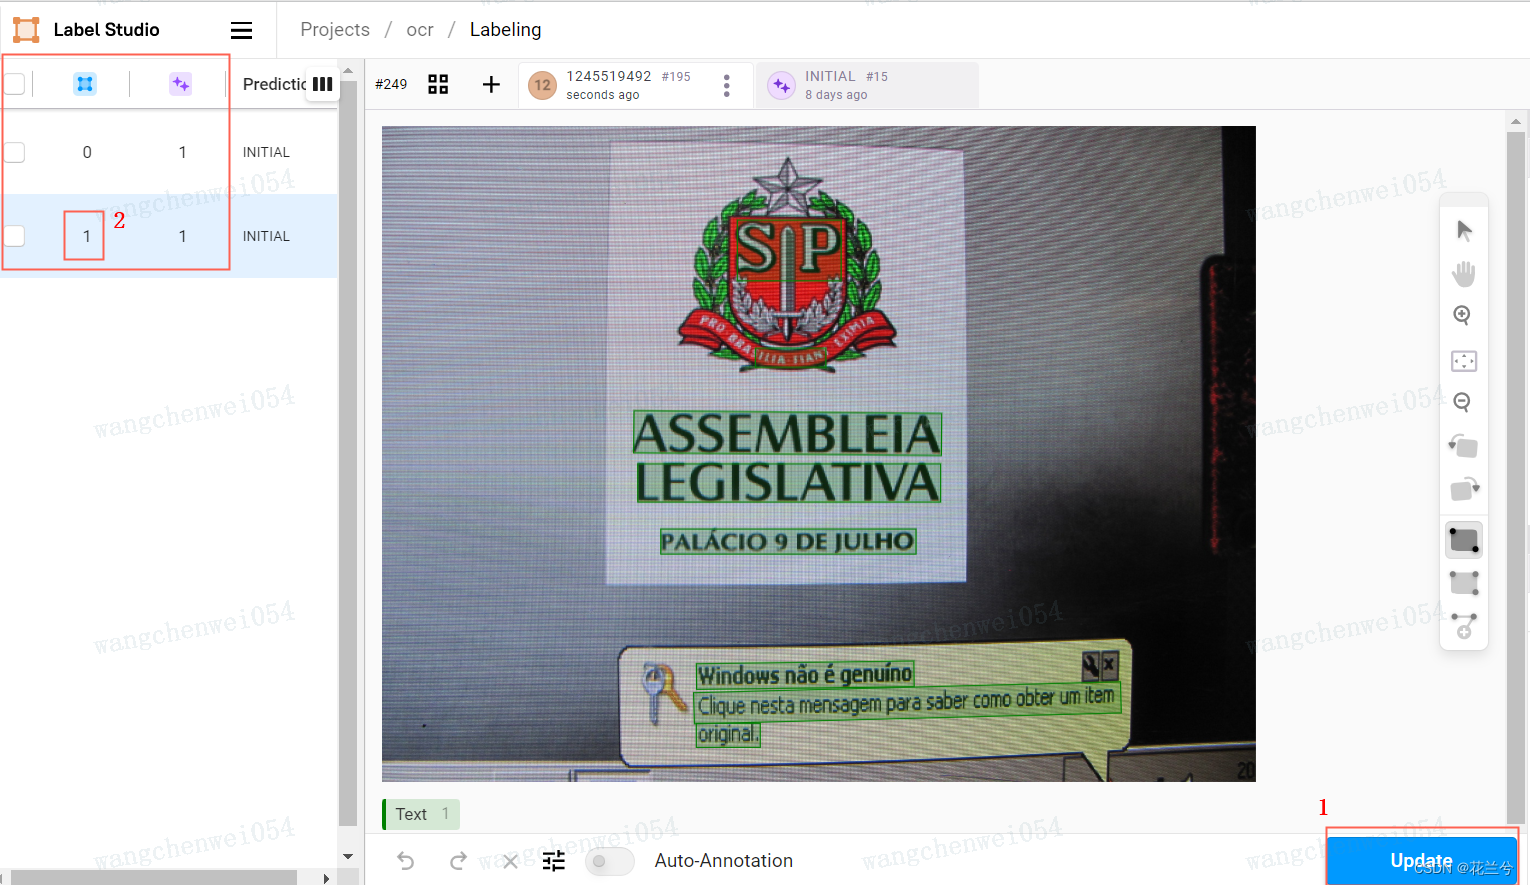
Task: Select the polygon drawing tool
Action: [1464, 626]
